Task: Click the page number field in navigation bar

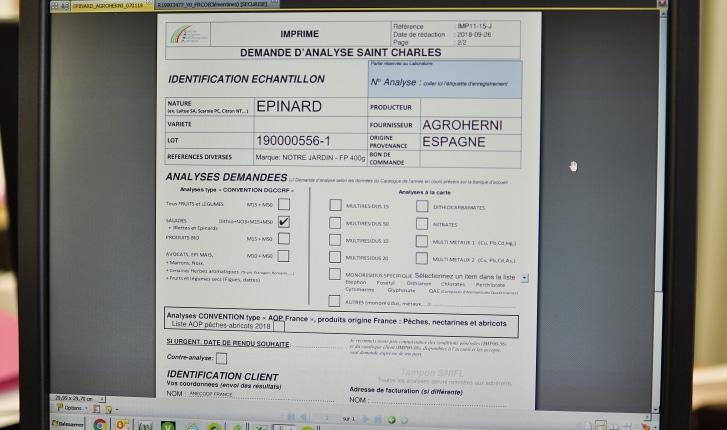Action: pyautogui.click(x=325, y=419)
